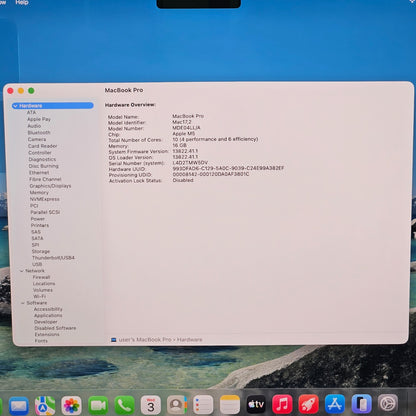Select the Hardware category row
This screenshot has height=416, width=416.
(x=53, y=106)
